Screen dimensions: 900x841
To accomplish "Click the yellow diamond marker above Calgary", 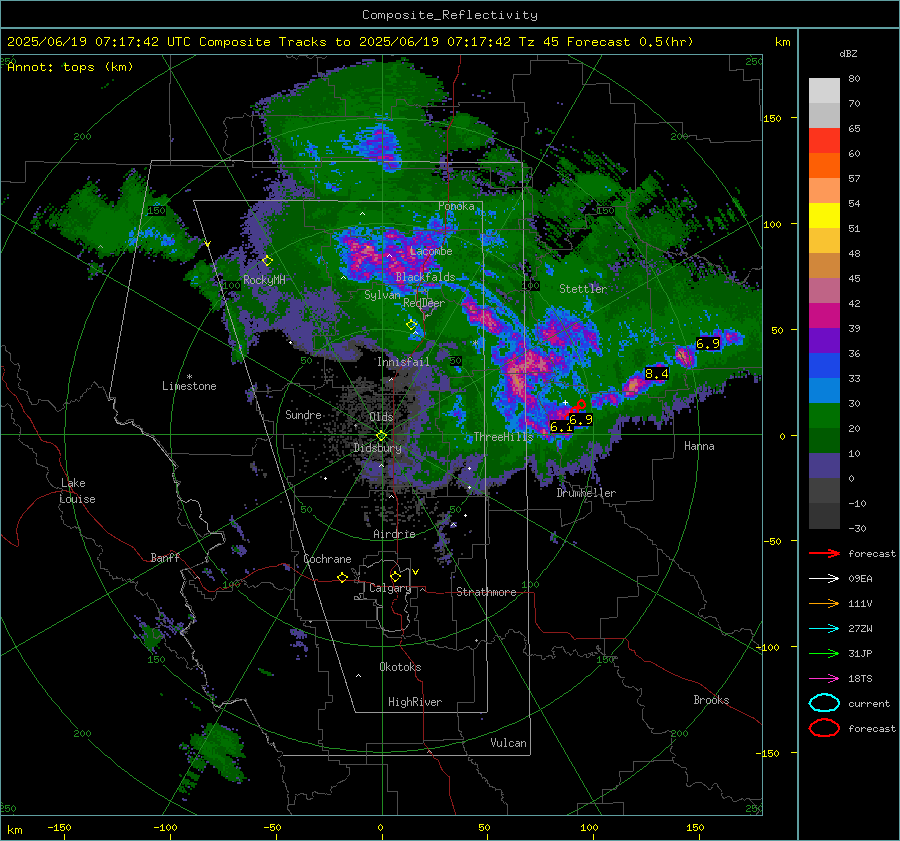I will click(x=395, y=576).
